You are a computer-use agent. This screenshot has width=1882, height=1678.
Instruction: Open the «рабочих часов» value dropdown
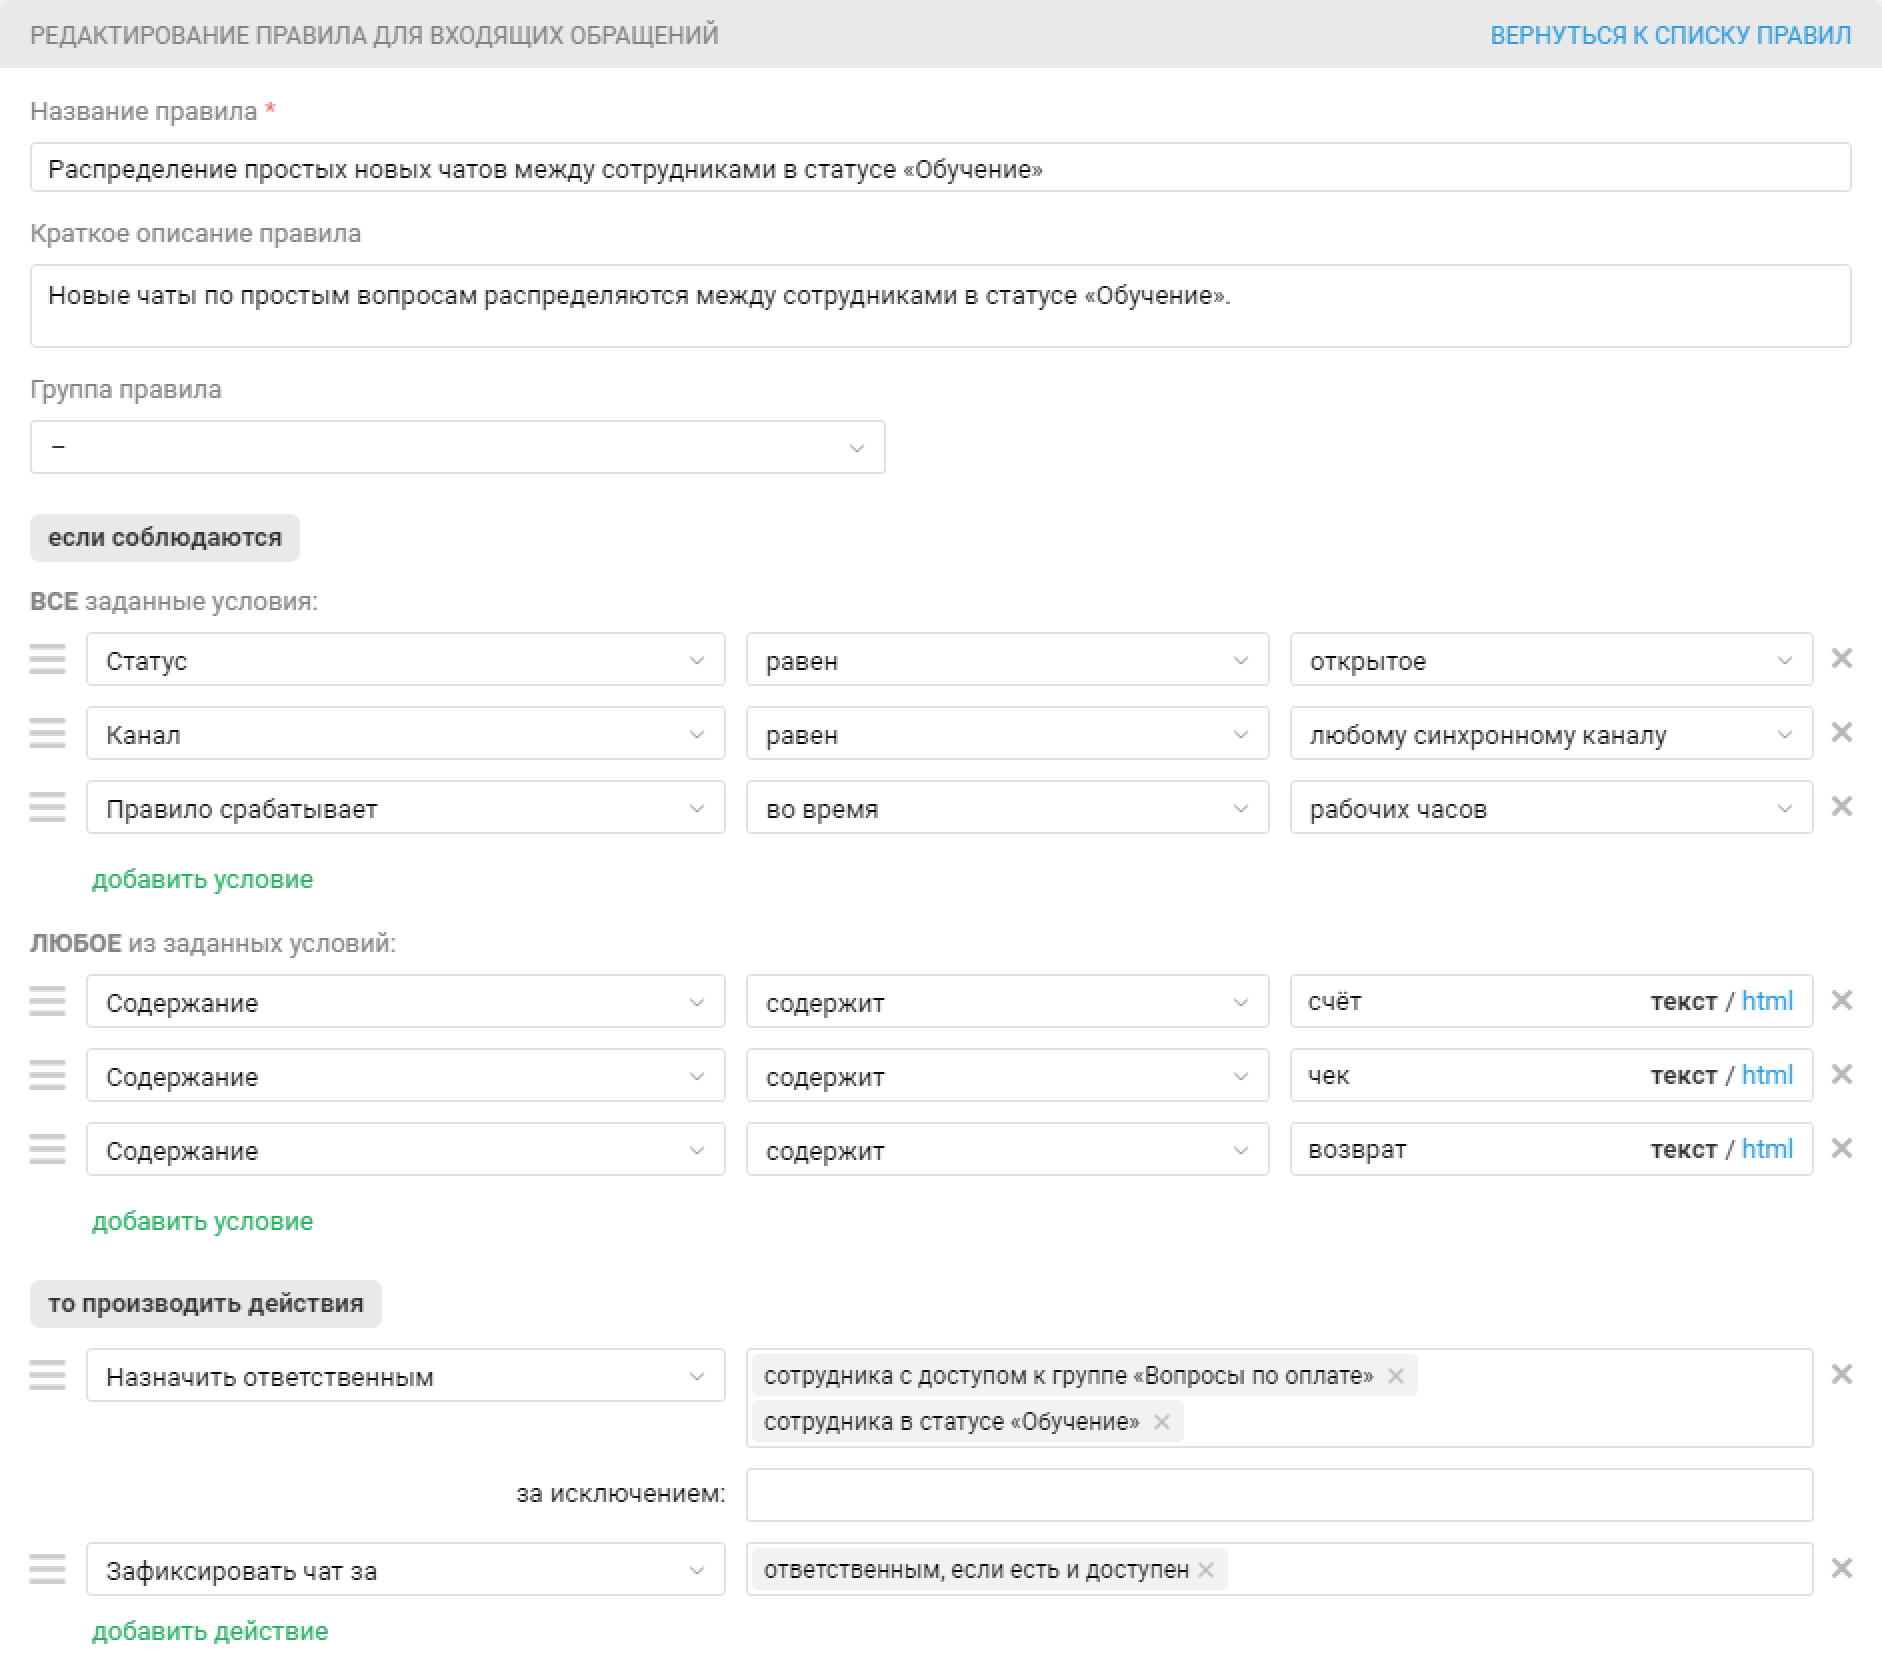coord(1550,809)
